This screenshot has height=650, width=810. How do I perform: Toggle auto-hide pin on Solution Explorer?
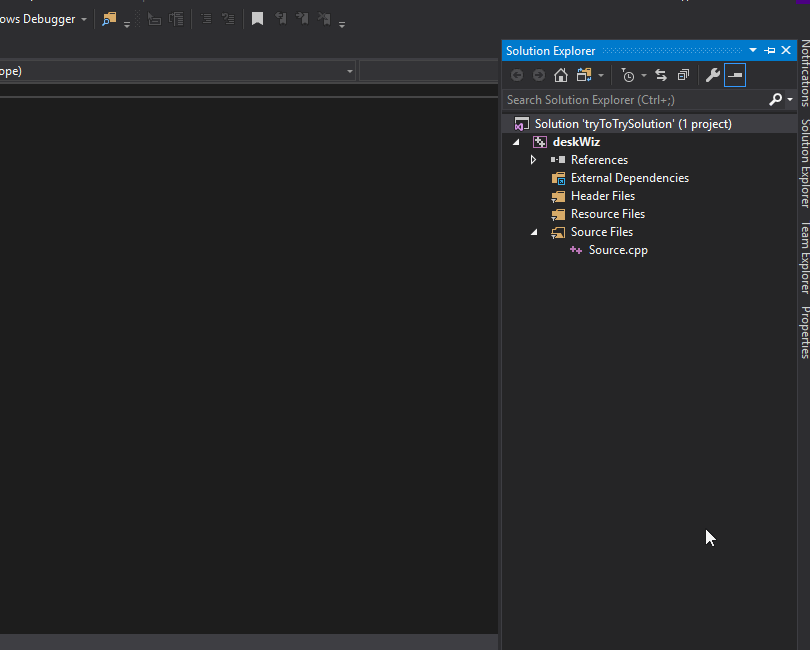769,51
